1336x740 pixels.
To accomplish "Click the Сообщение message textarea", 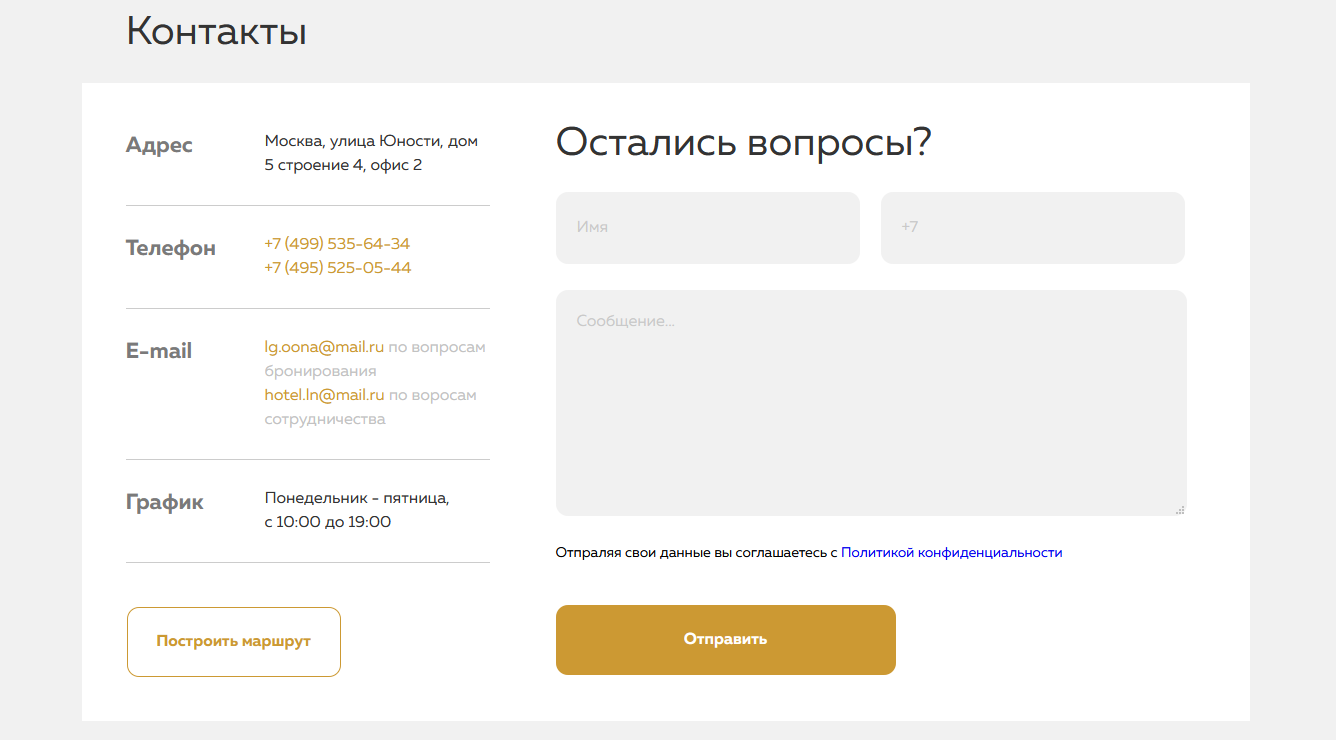I will tap(871, 403).
